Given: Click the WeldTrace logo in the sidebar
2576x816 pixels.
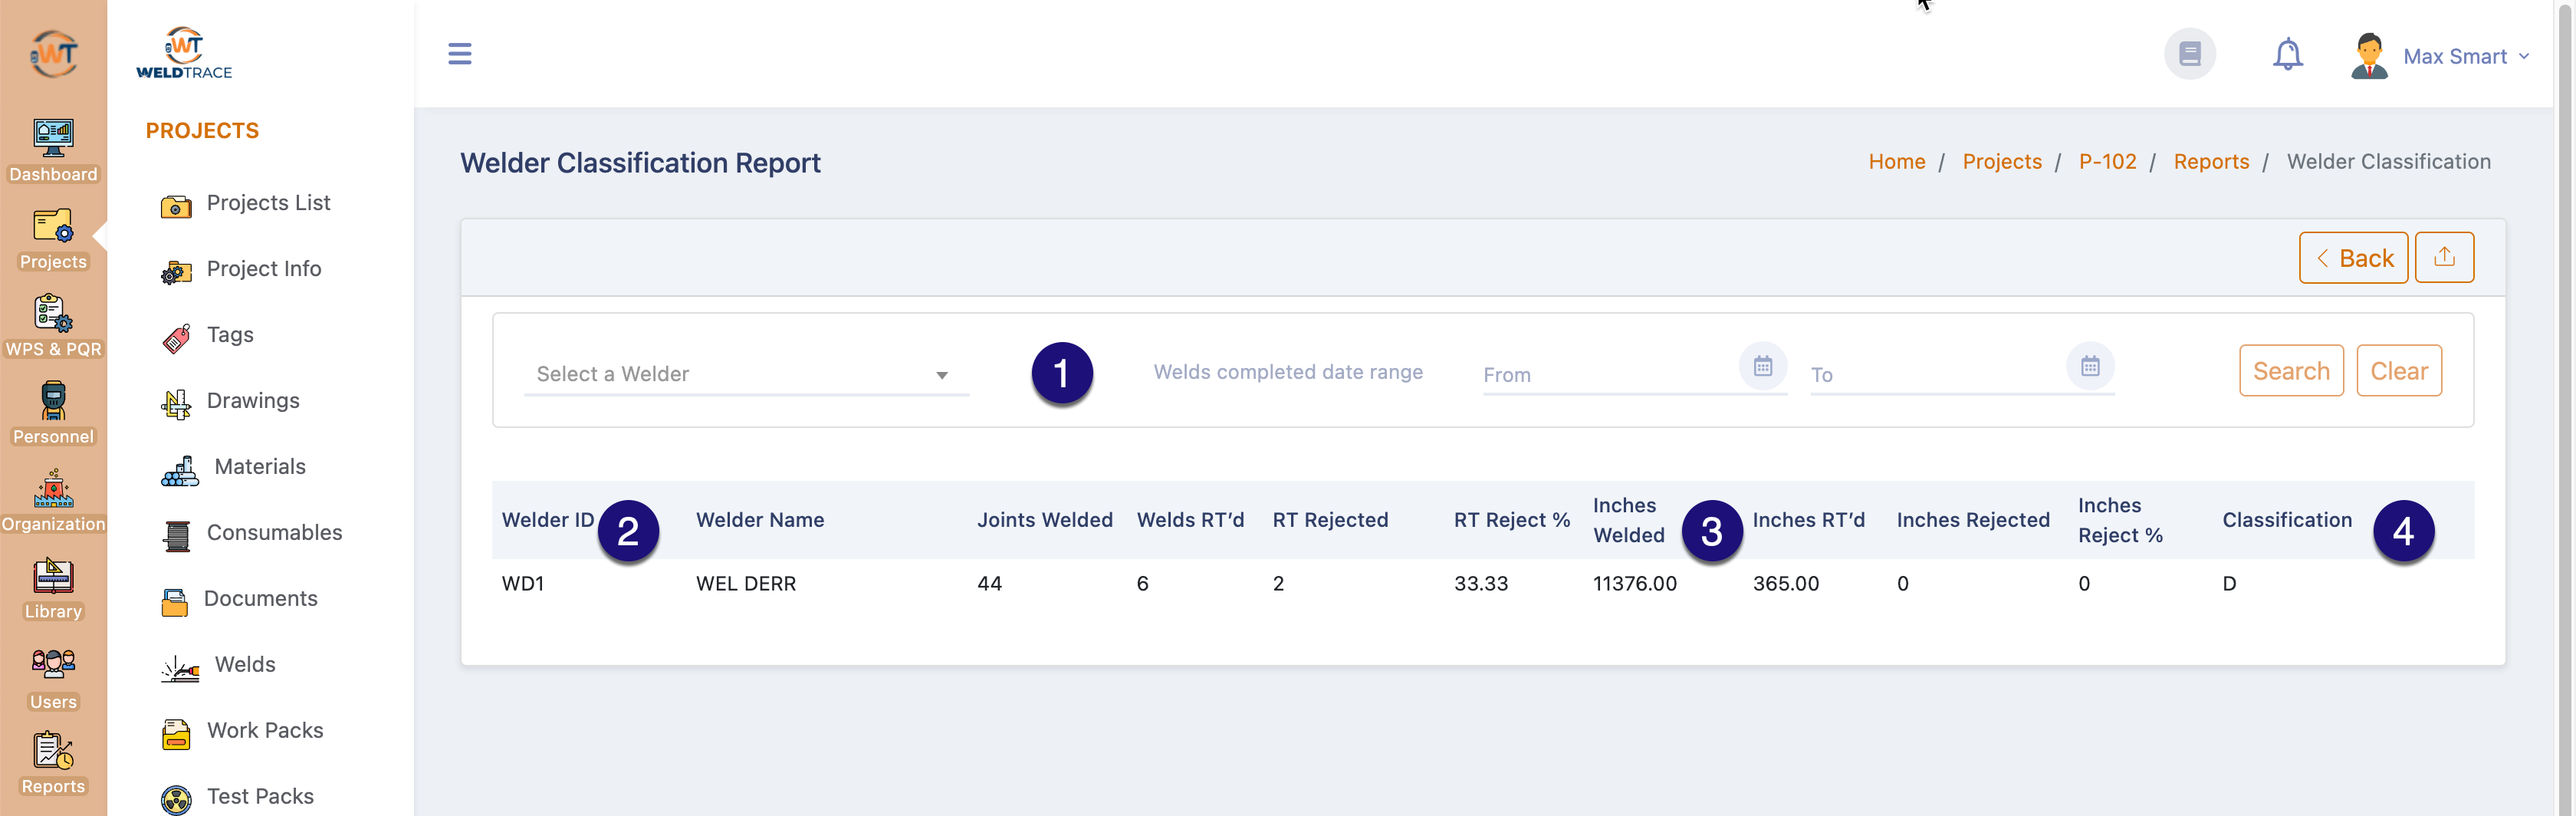Looking at the screenshot, I should [184, 53].
